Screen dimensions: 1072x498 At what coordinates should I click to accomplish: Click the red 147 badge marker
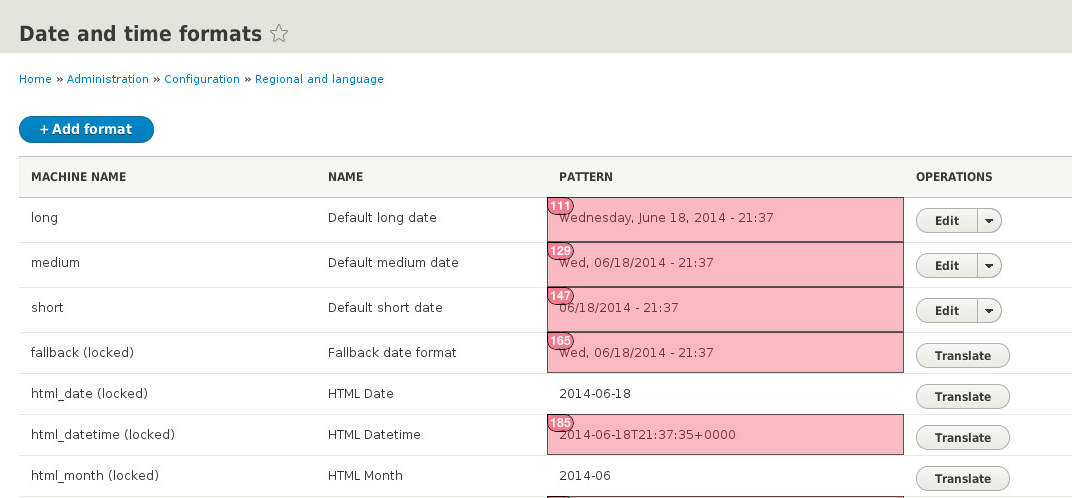[560, 296]
